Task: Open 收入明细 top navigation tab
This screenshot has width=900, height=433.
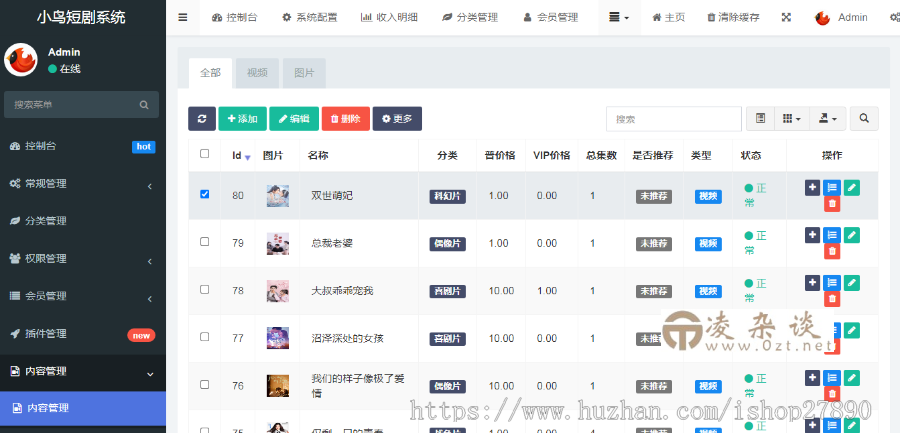Action: (x=388, y=17)
